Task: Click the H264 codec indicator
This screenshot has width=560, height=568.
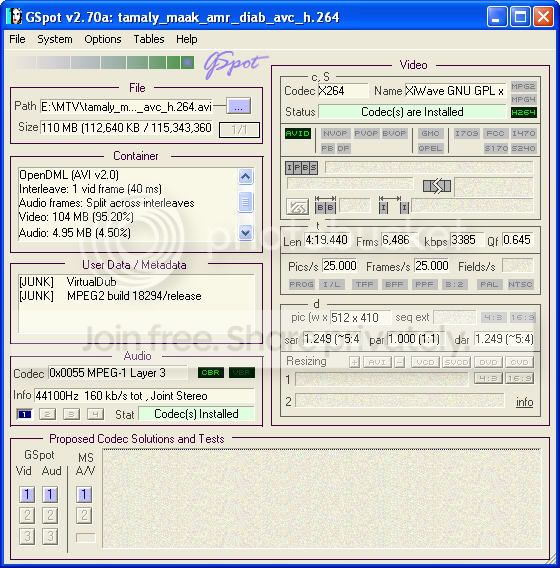Action: [x=523, y=112]
